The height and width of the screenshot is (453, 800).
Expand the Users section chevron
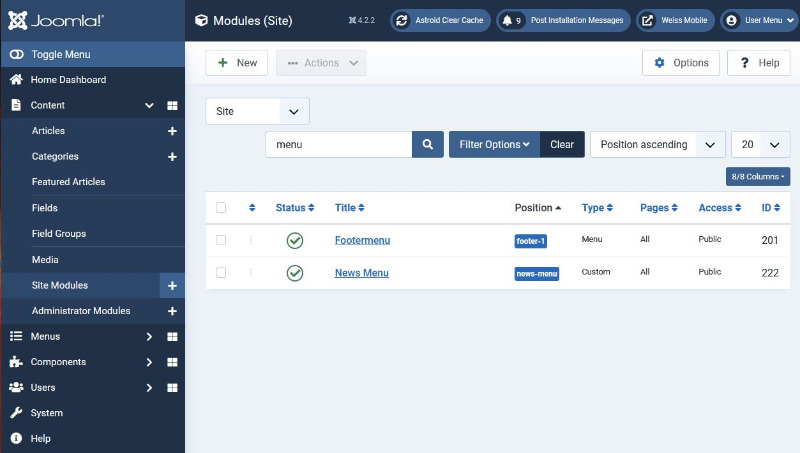click(149, 388)
